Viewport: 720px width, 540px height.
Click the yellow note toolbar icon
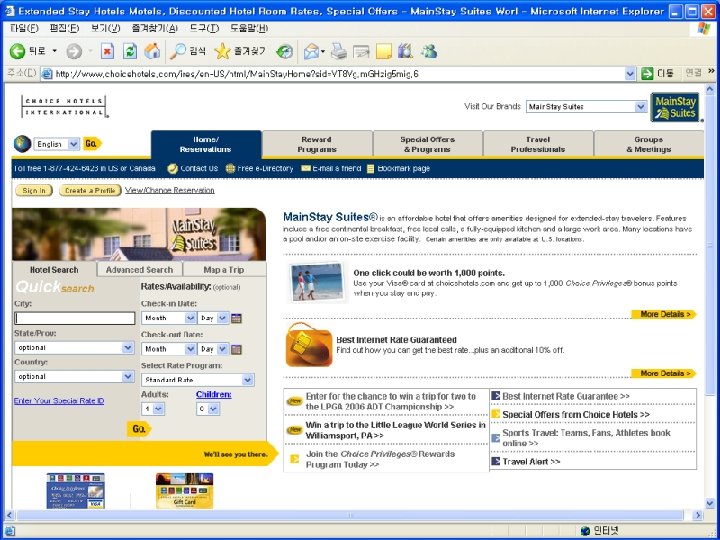384,51
